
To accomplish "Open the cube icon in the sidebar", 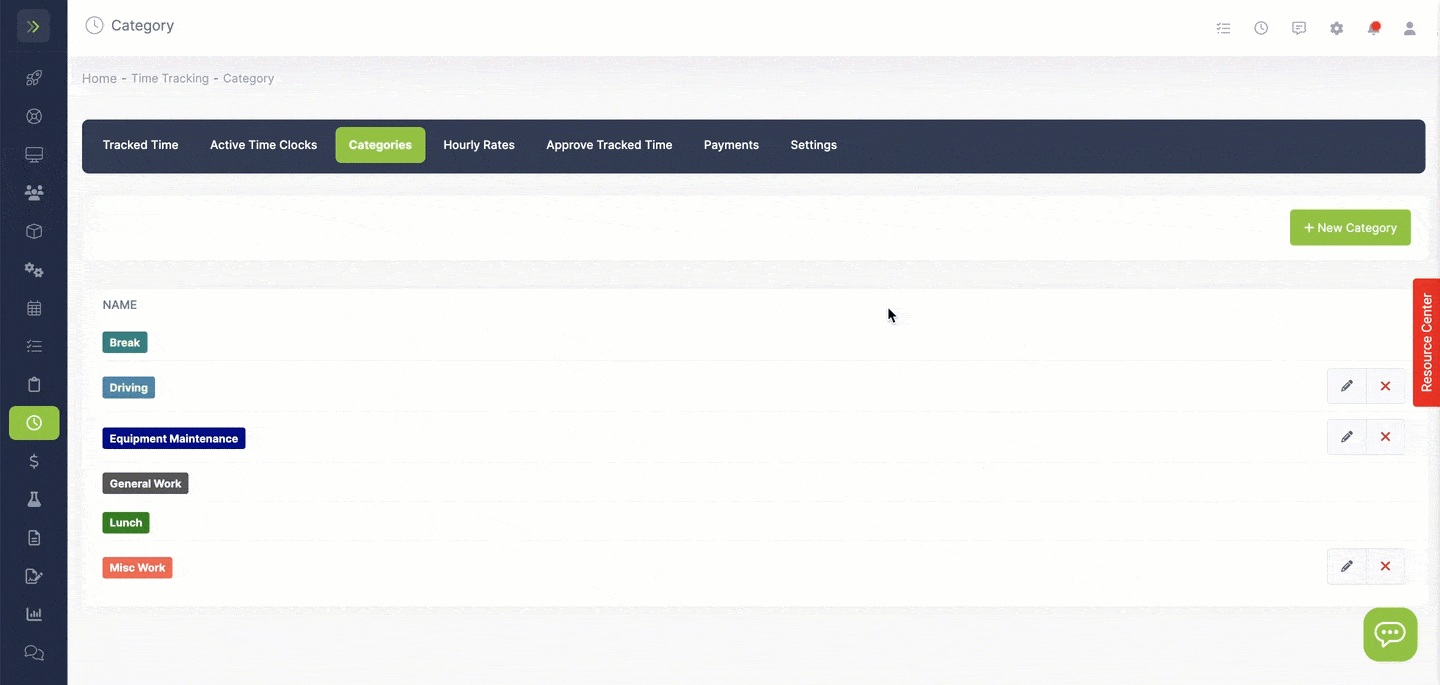I will [x=34, y=231].
